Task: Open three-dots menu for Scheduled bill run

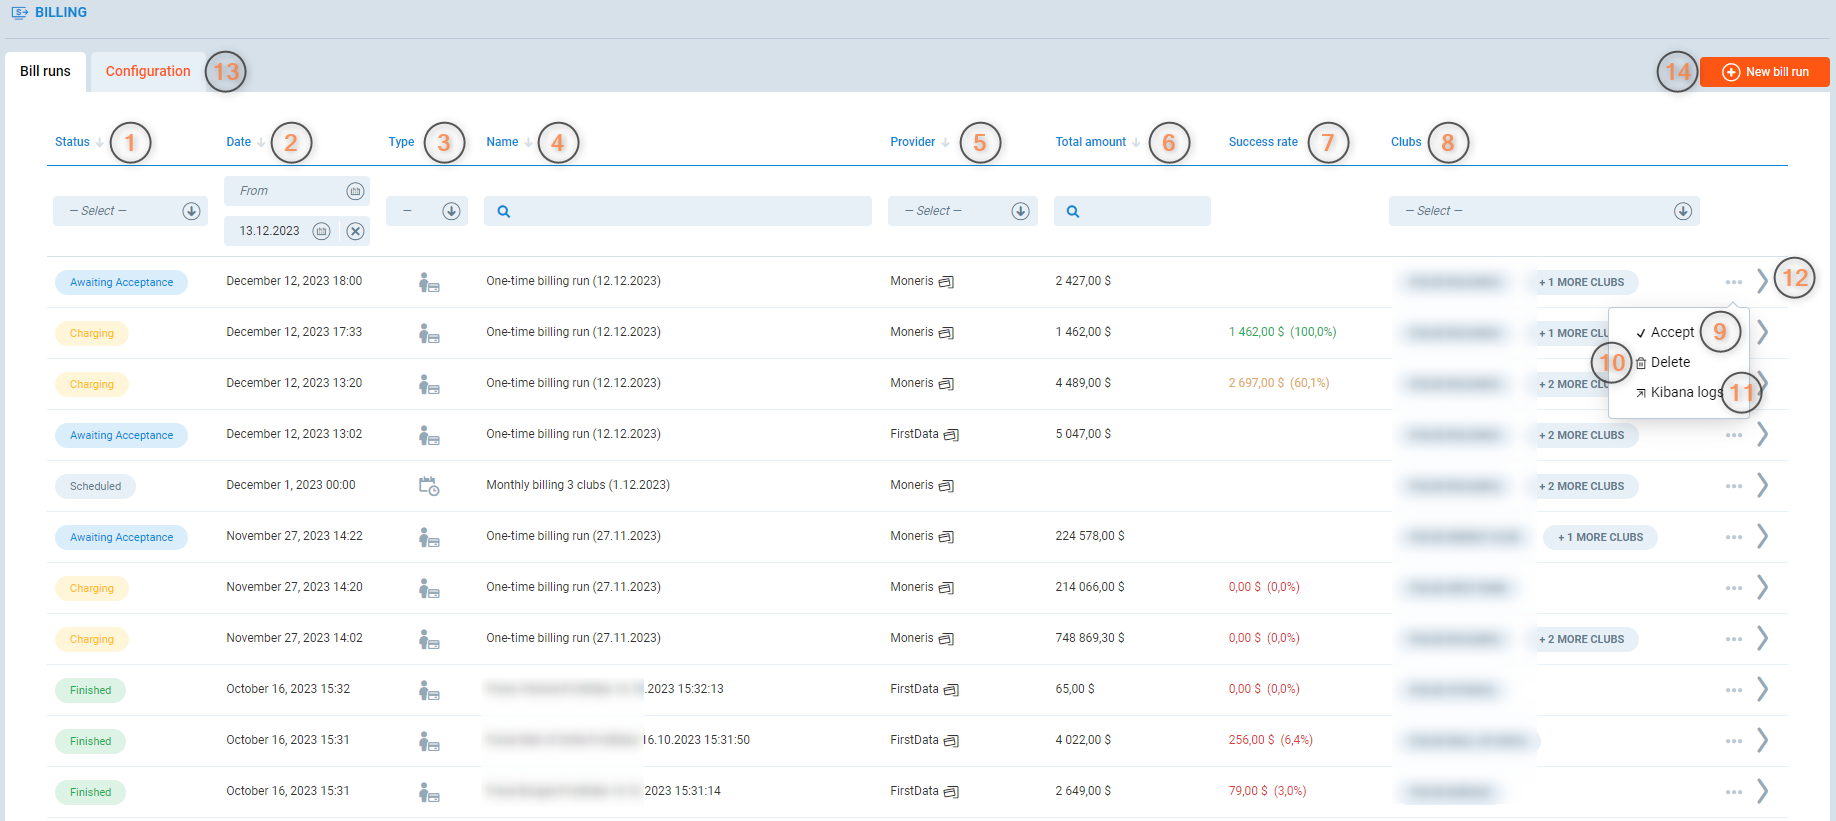Action: click(x=1733, y=486)
